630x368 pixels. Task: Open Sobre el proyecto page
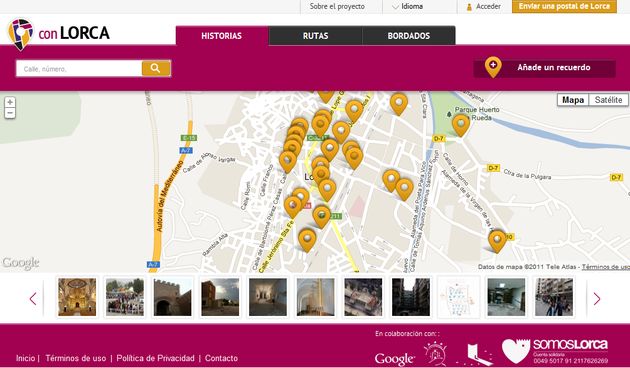click(337, 6)
